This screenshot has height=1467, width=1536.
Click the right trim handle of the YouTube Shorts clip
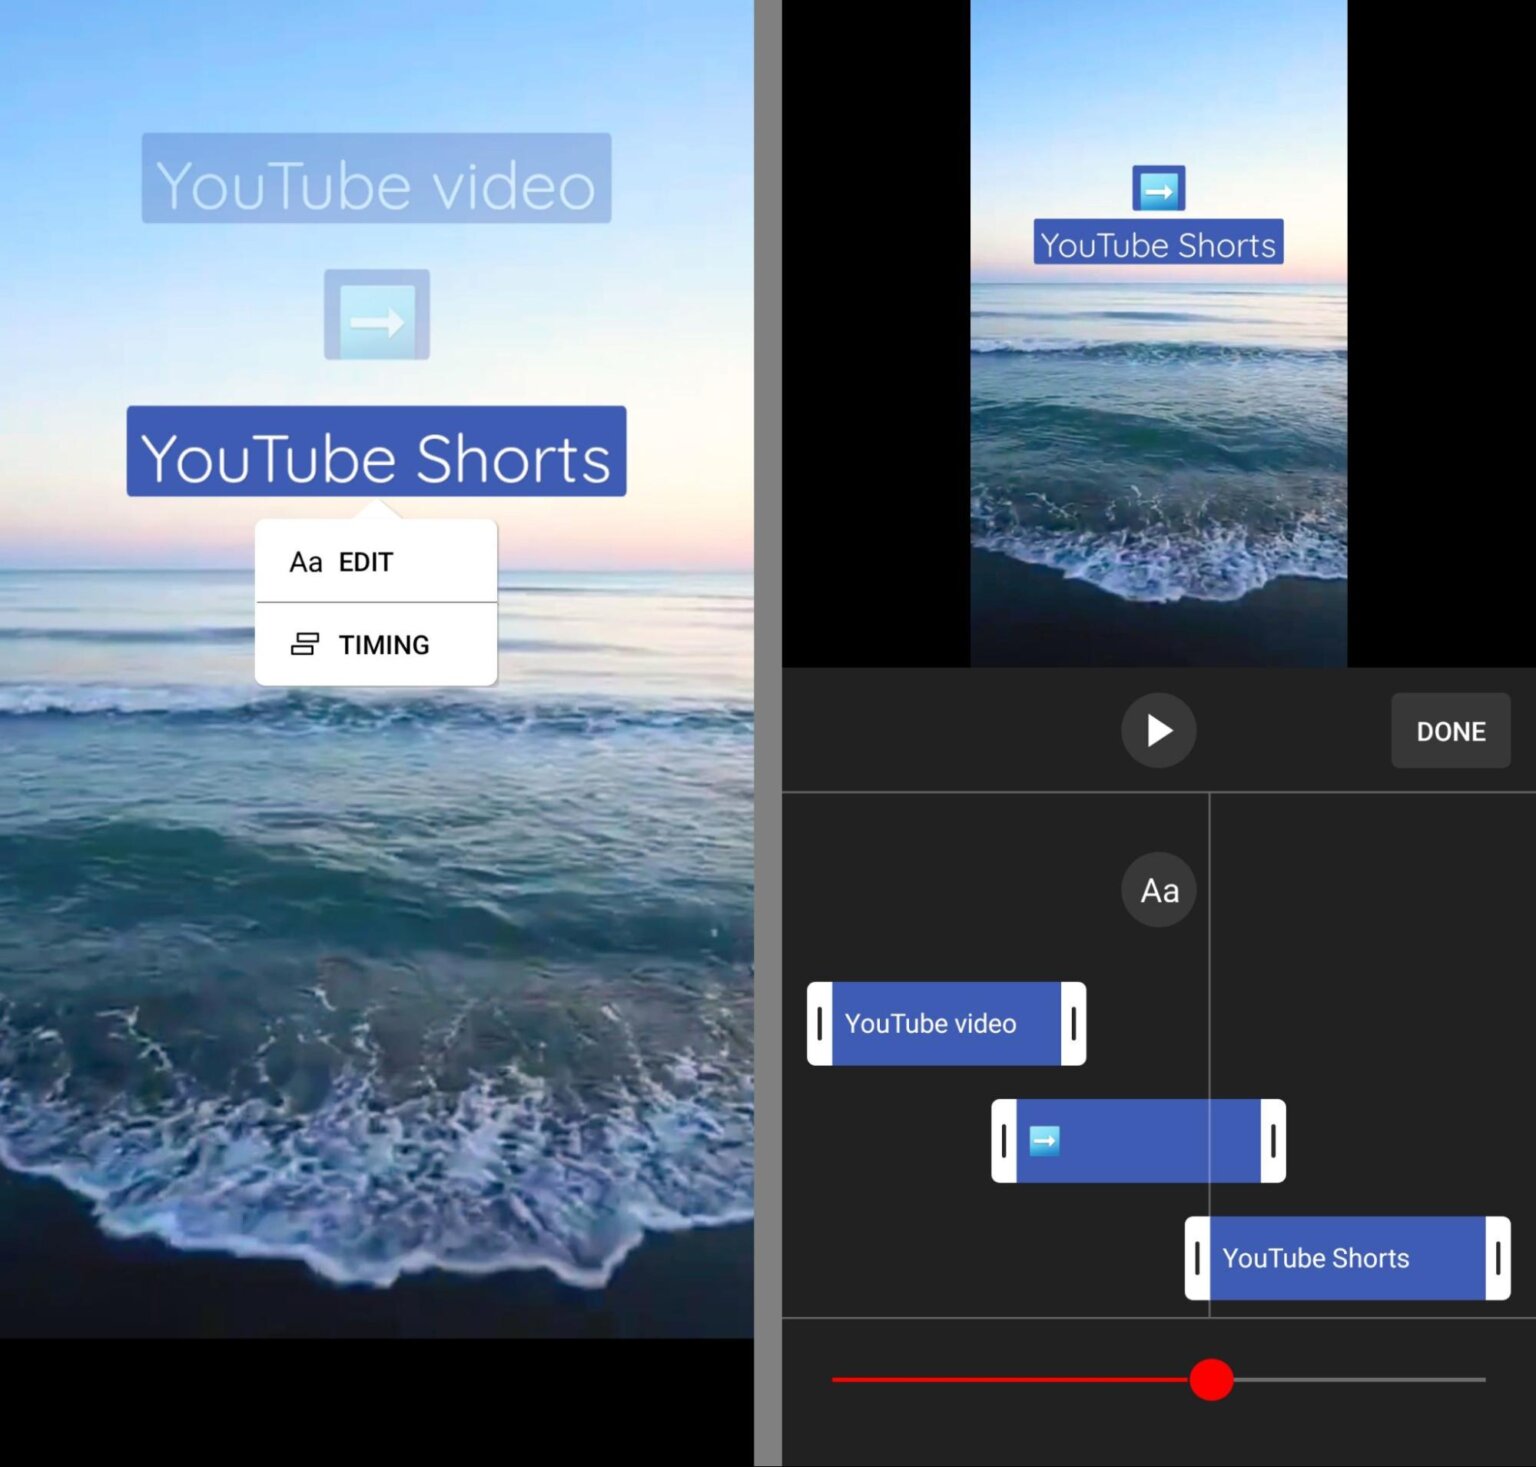click(1497, 1258)
